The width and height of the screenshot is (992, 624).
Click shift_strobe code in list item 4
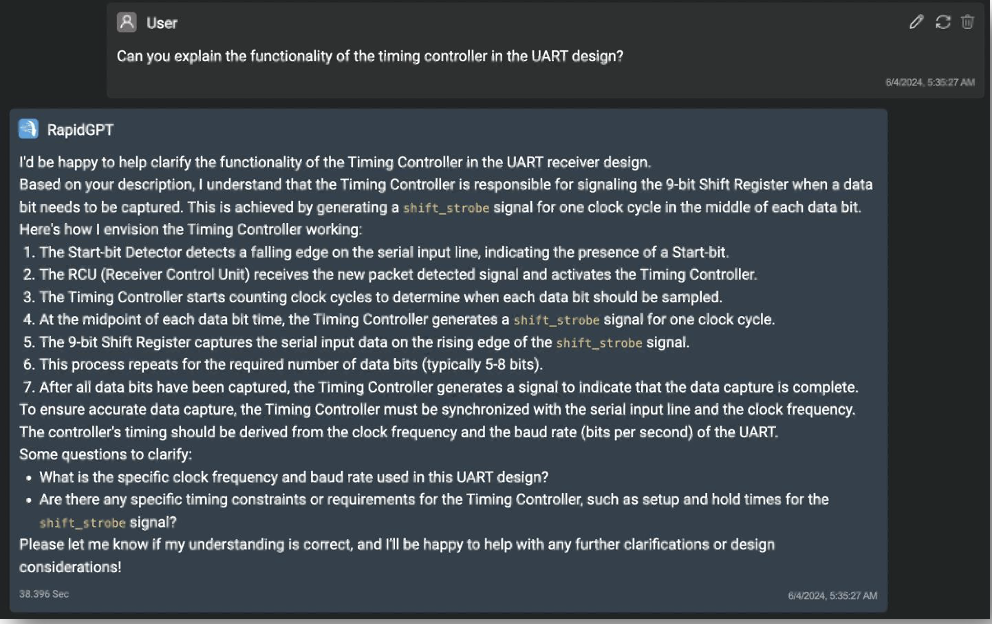point(556,320)
